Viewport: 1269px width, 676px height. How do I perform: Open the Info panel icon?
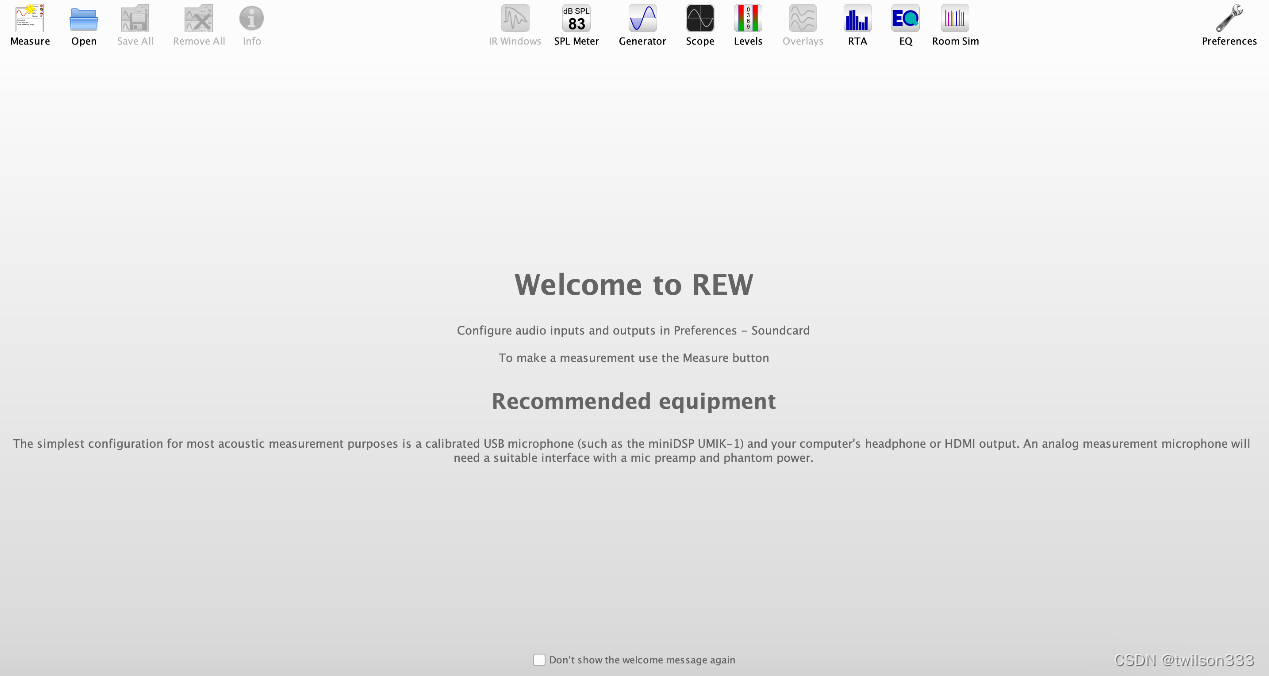(252, 18)
